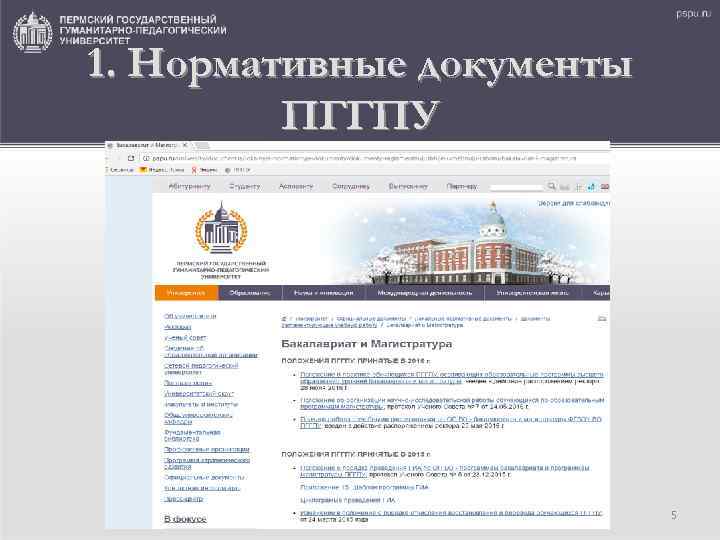Select the Университетская жизнь navigation tab

[x=533, y=292]
